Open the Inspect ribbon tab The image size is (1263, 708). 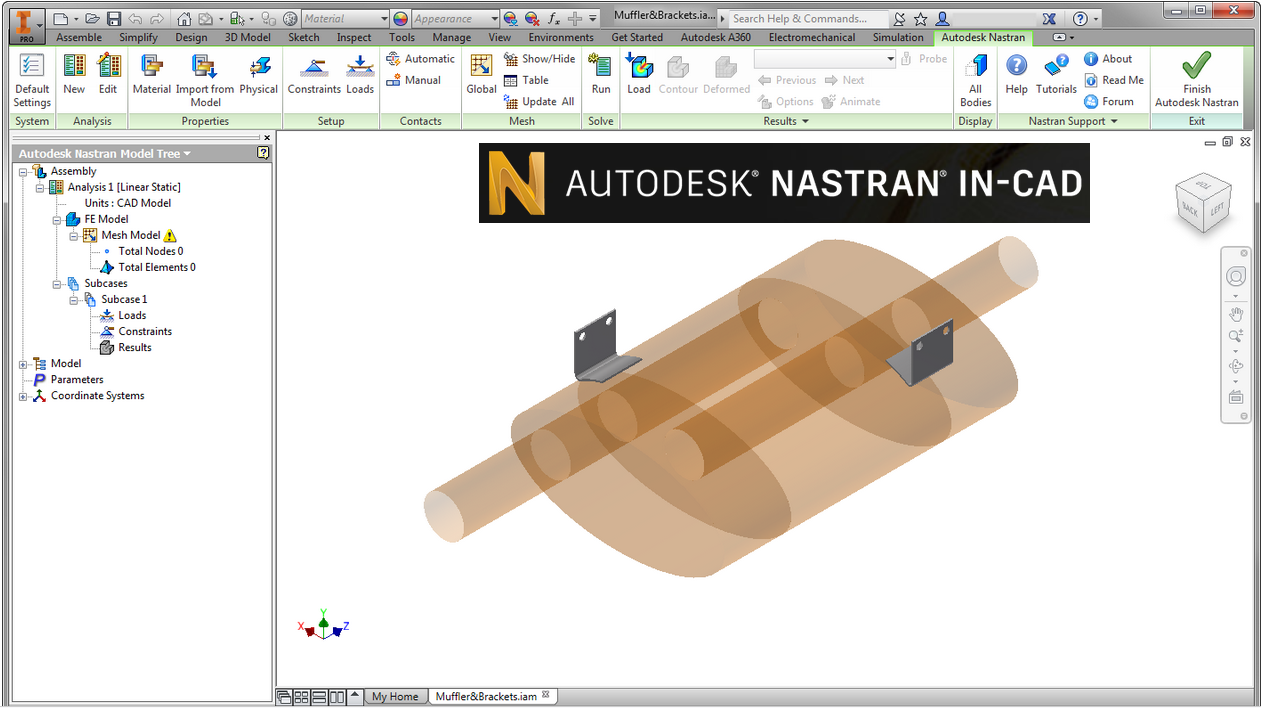tap(354, 38)
